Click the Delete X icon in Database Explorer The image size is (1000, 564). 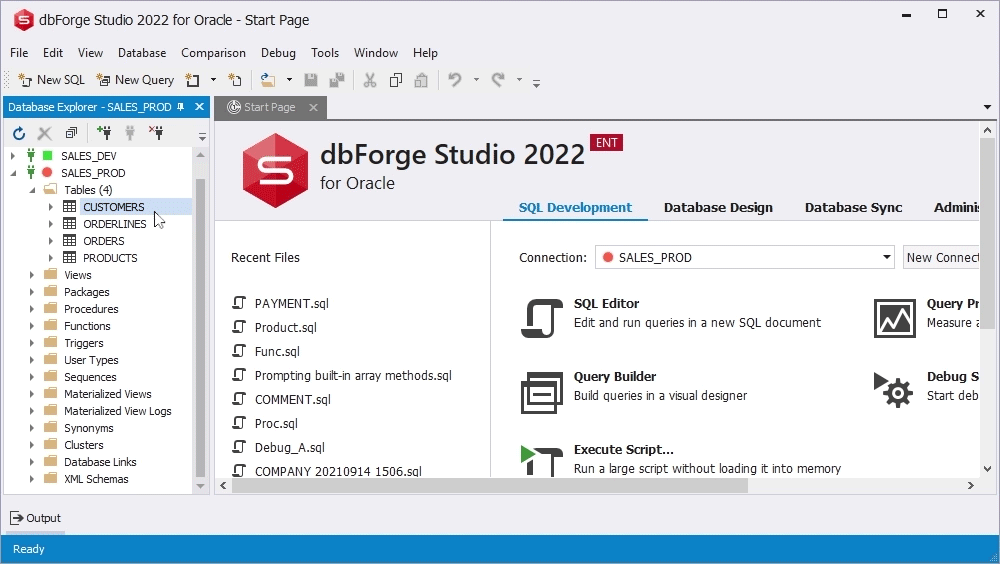(45, 133)
